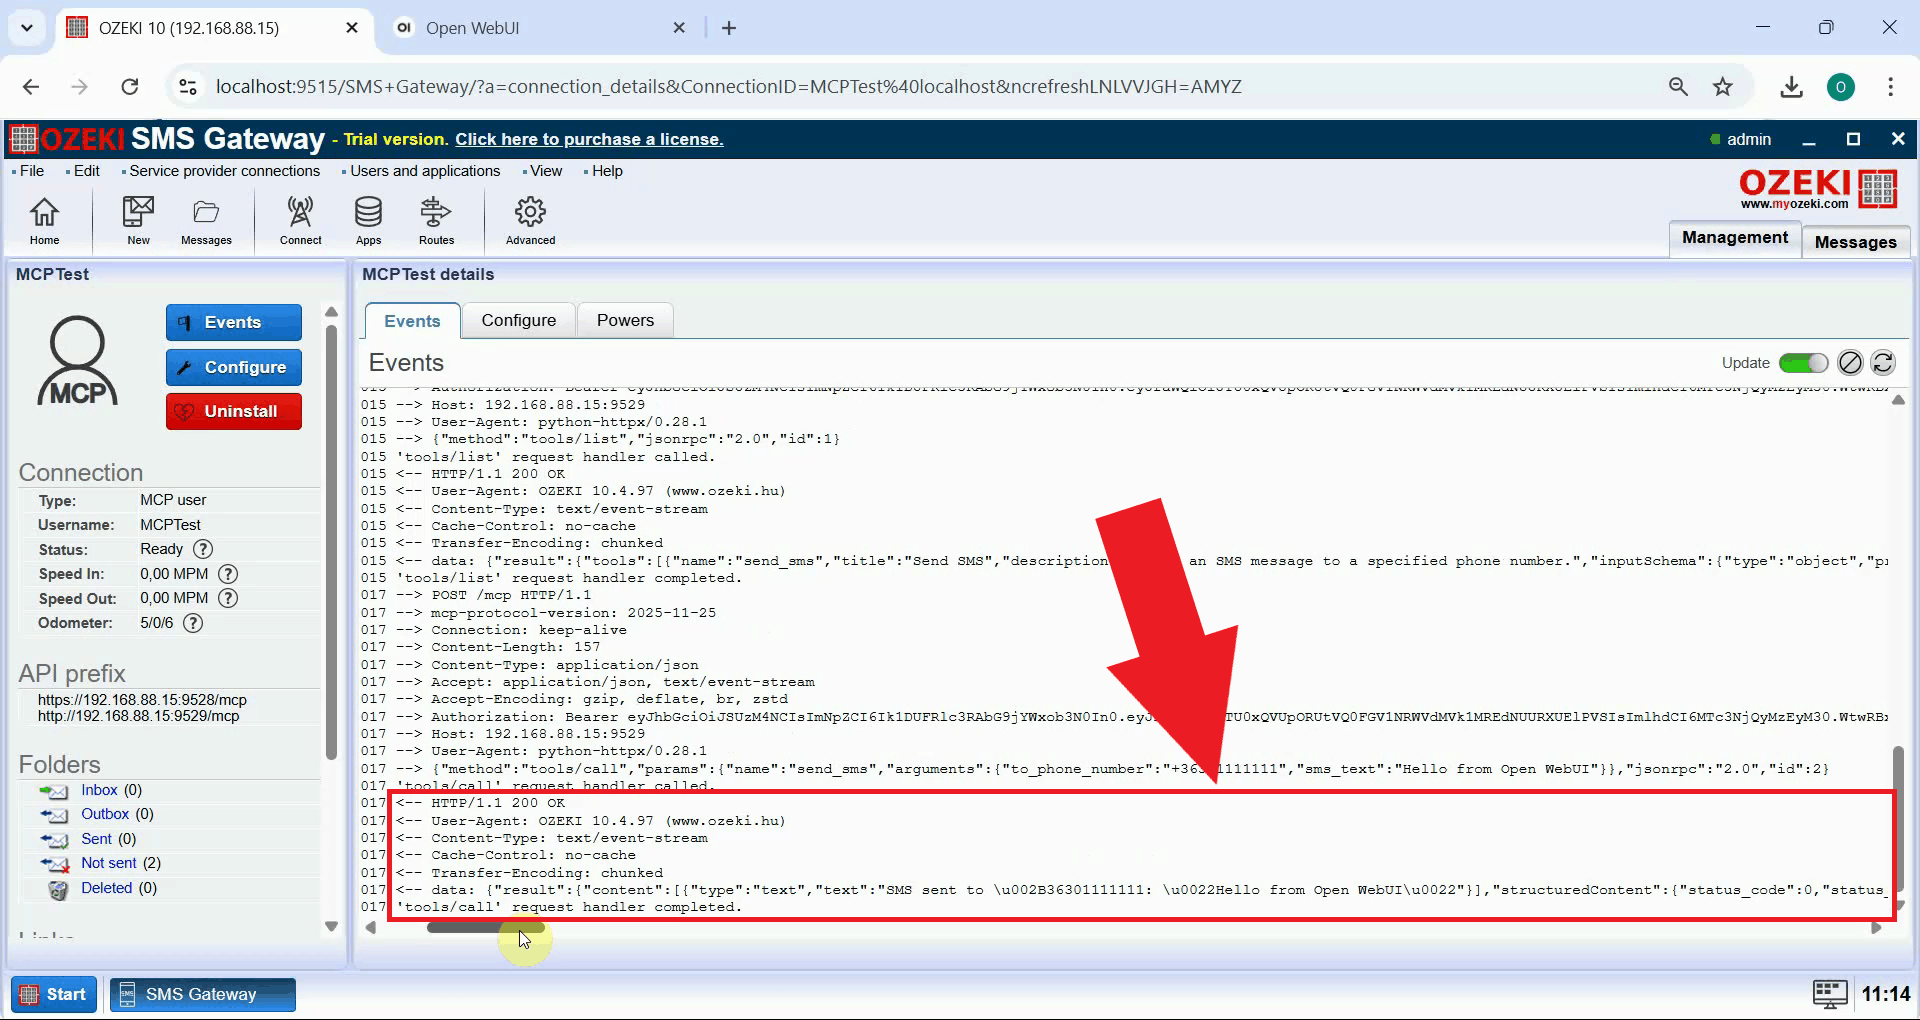
Task: Open the Inbox (0) link
Action: tap(99, 790)
